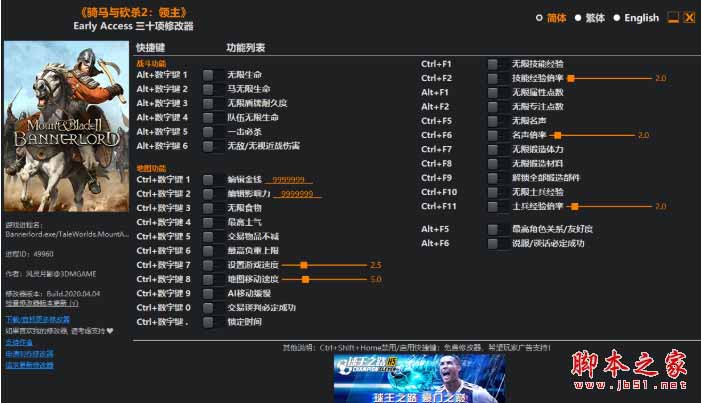Toggle 地图移动速度 checkbox
The image size is (701, 403).
tap(208, 280)
